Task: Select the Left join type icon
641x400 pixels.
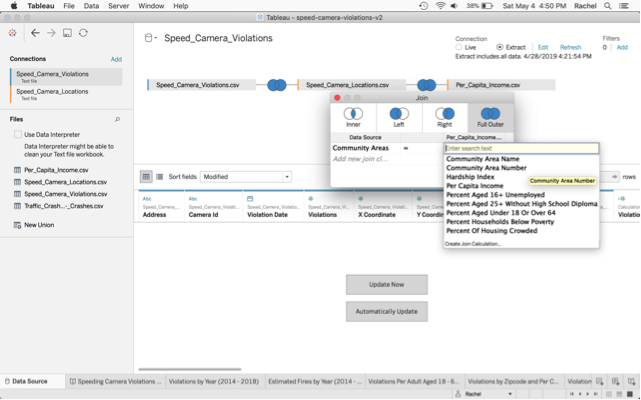Action: pos(399,114)
